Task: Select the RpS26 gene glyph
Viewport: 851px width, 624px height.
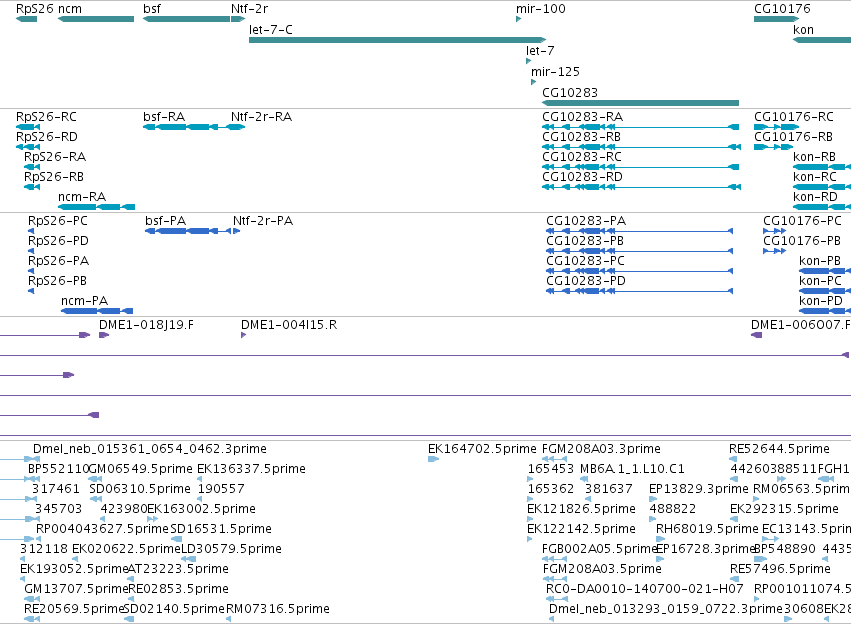Action: [x=27, y=19]
